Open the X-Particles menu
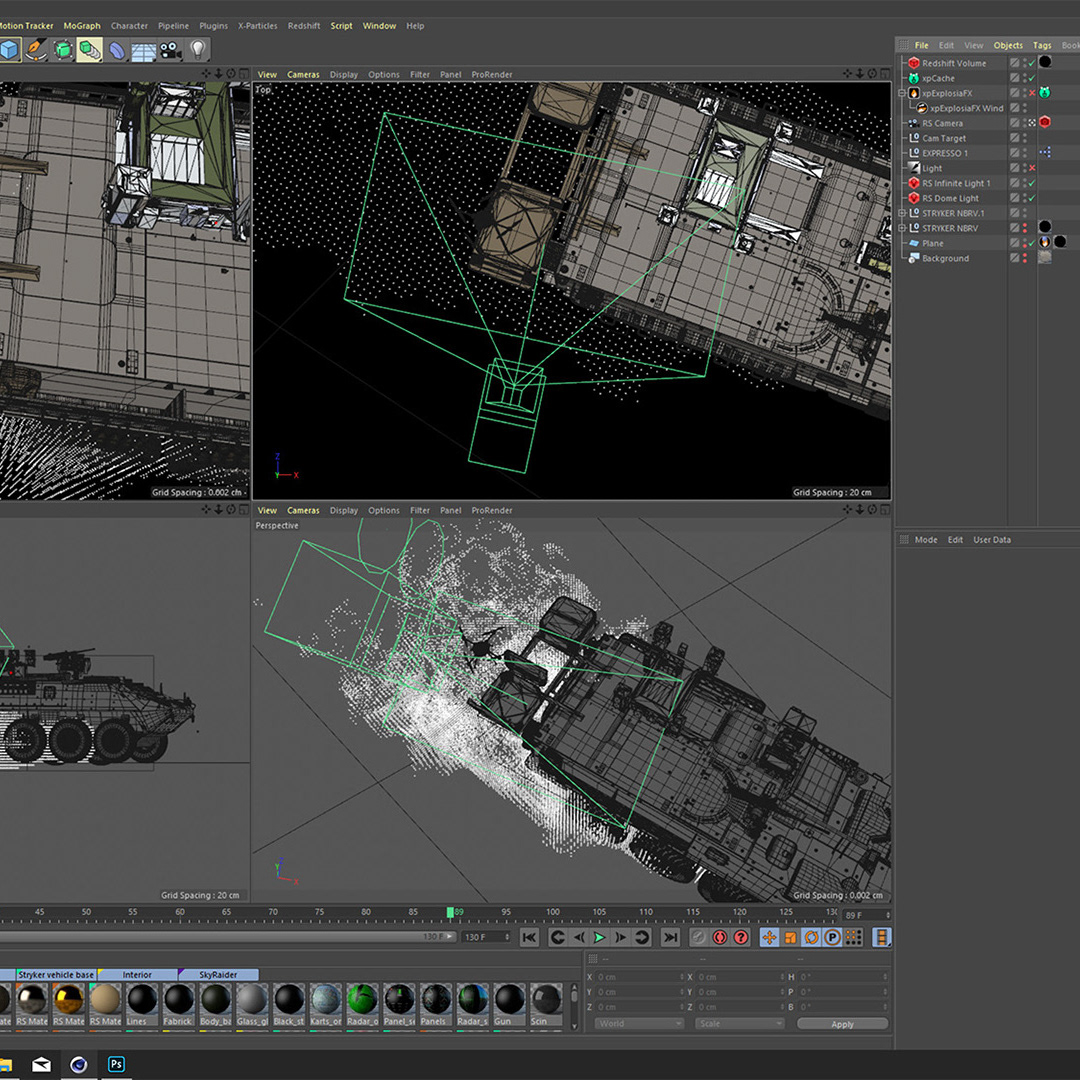The height and width of the screenshot is (1080, 1080). pos(258,25)
